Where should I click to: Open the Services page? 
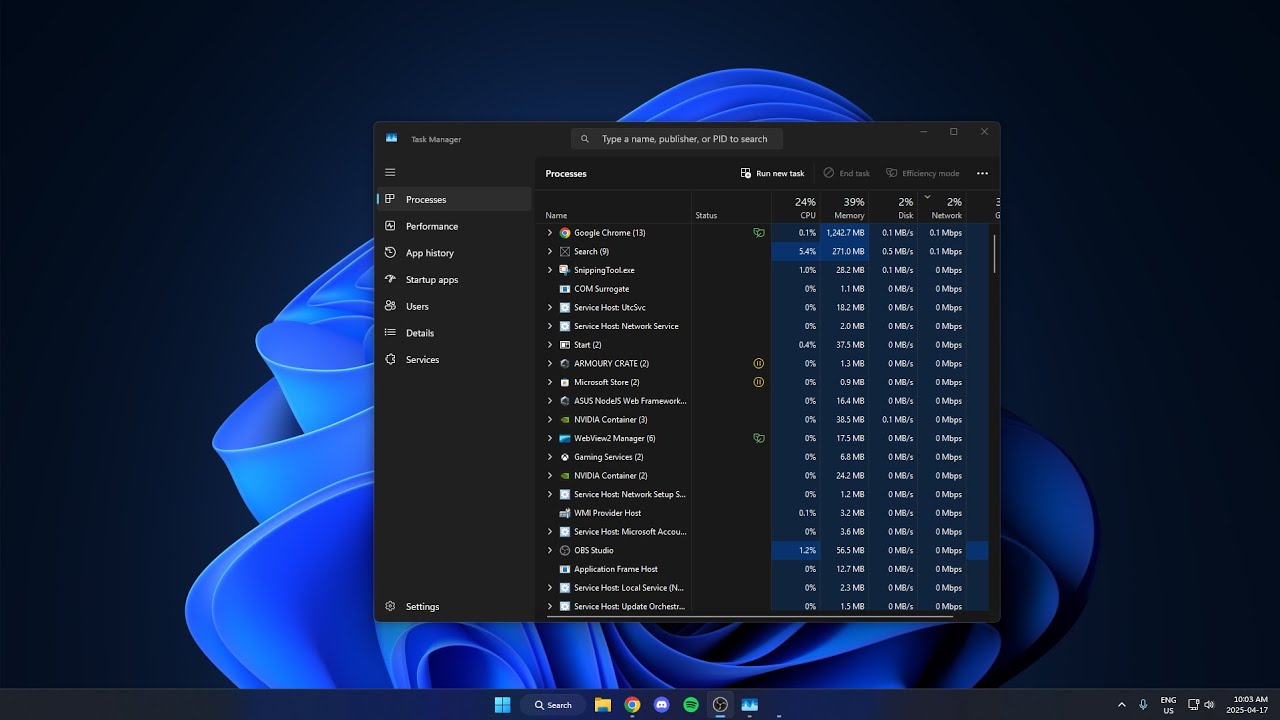pos(454,360)
